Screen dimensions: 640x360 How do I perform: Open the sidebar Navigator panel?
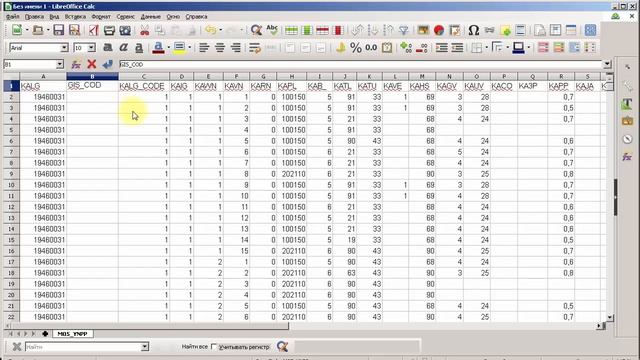627,139
